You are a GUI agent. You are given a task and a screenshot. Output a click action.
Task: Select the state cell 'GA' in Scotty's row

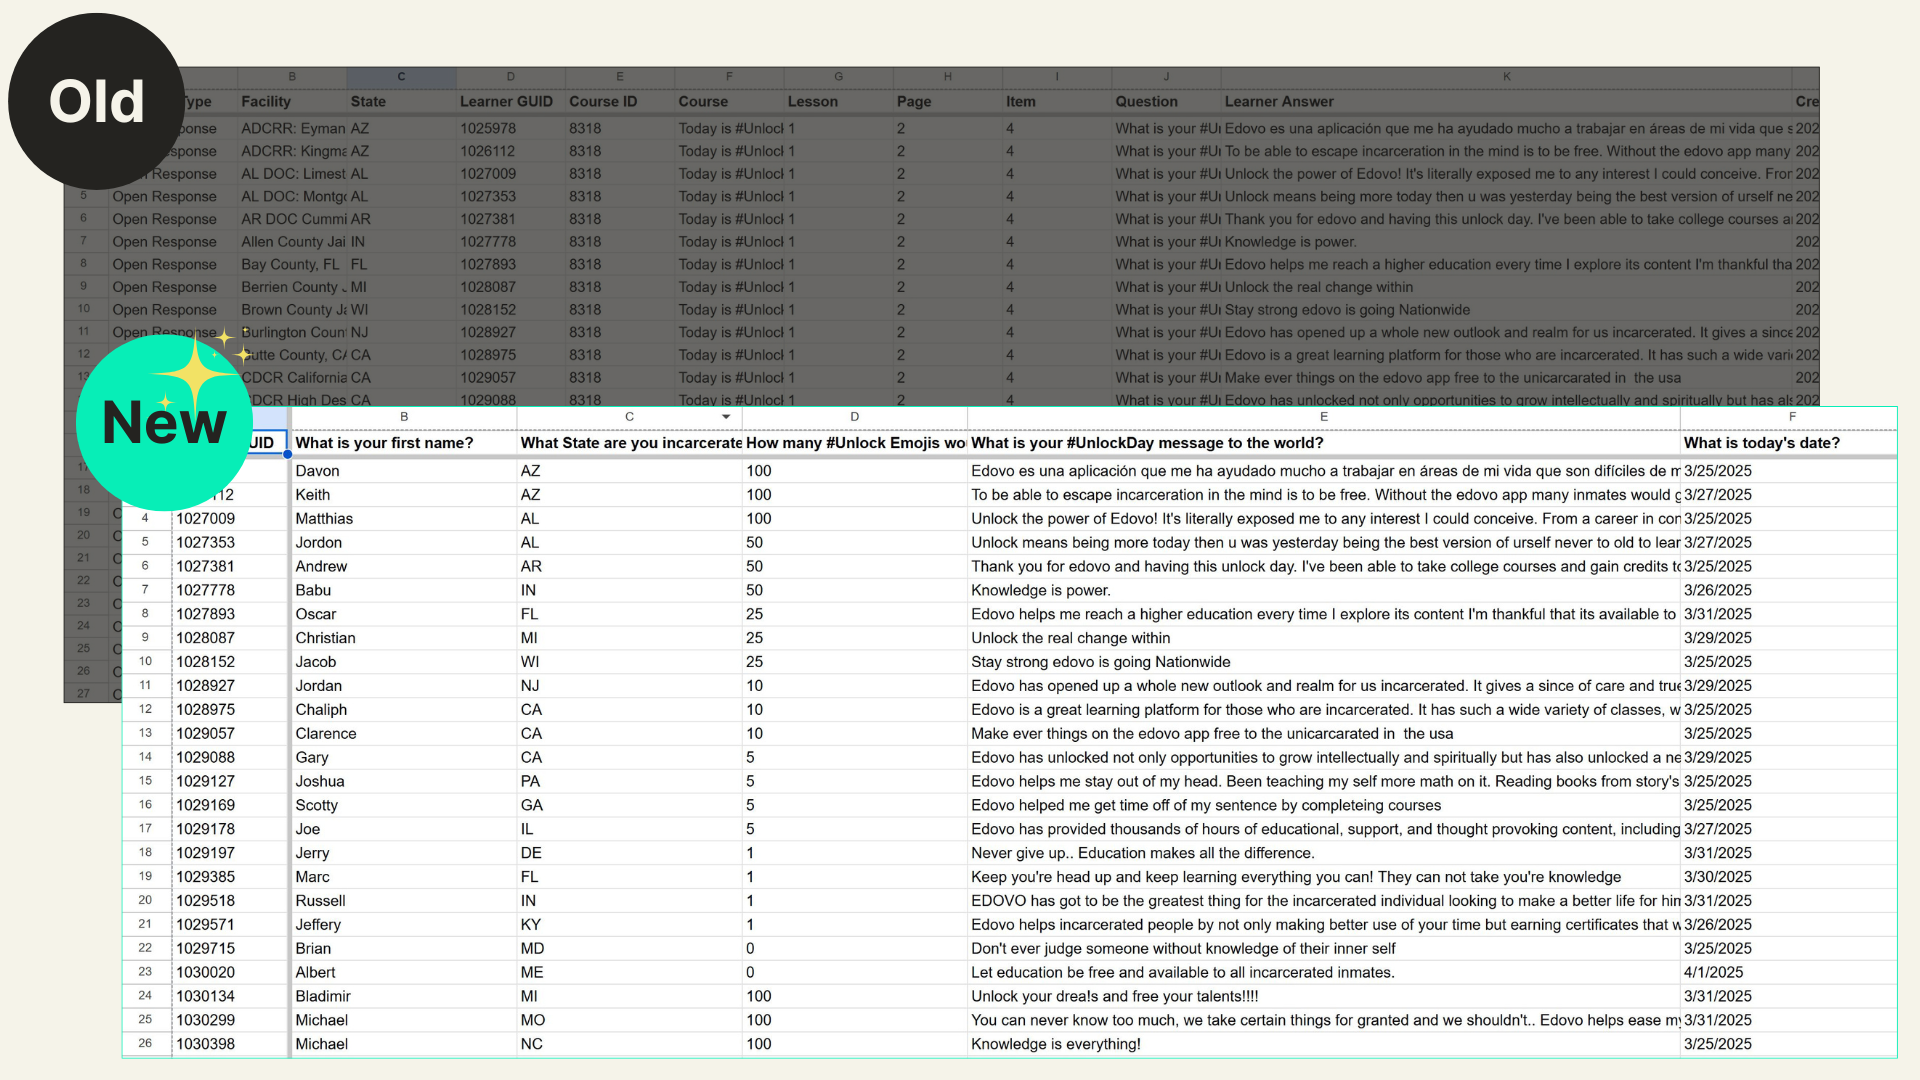pyautogui.click(x=630, y=806)
